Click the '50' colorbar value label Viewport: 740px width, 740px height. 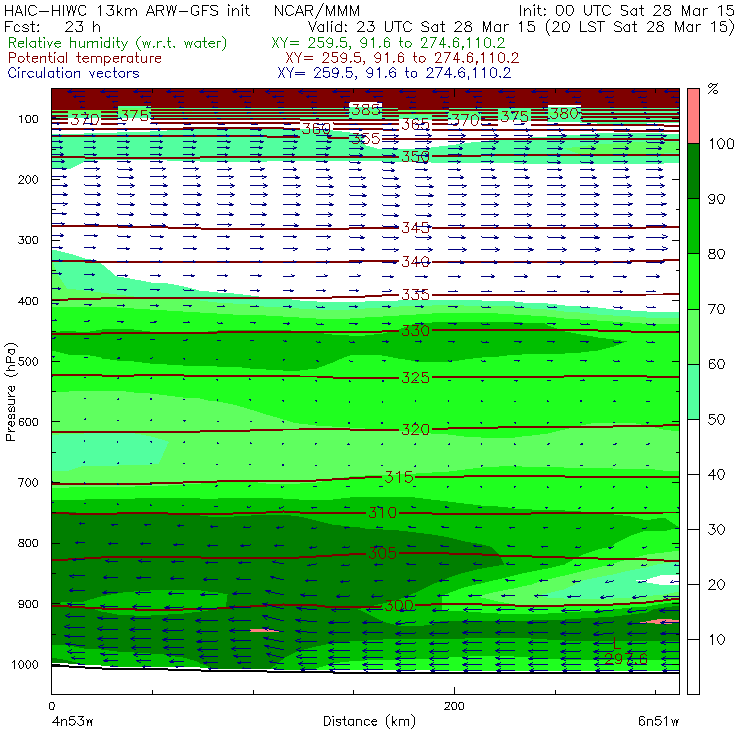716,420
